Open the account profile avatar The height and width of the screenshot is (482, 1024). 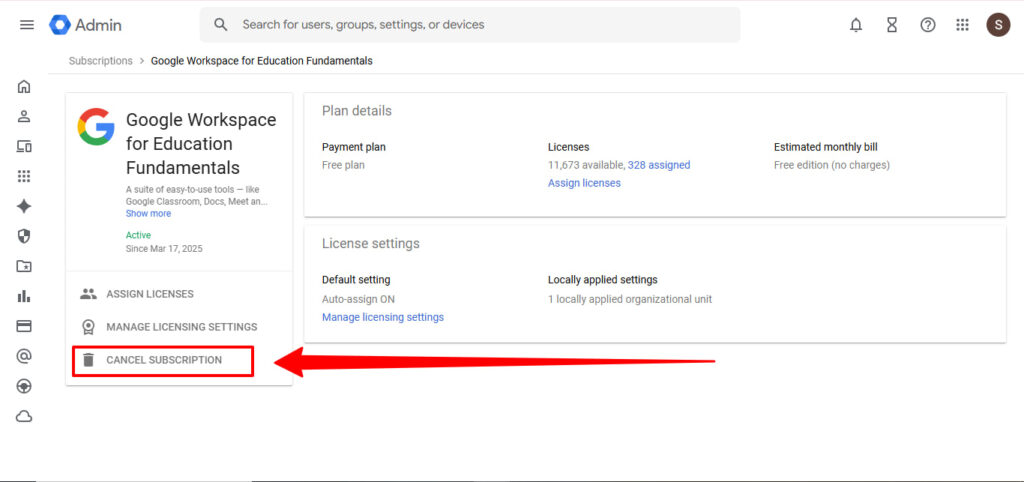tap(998, 25)
